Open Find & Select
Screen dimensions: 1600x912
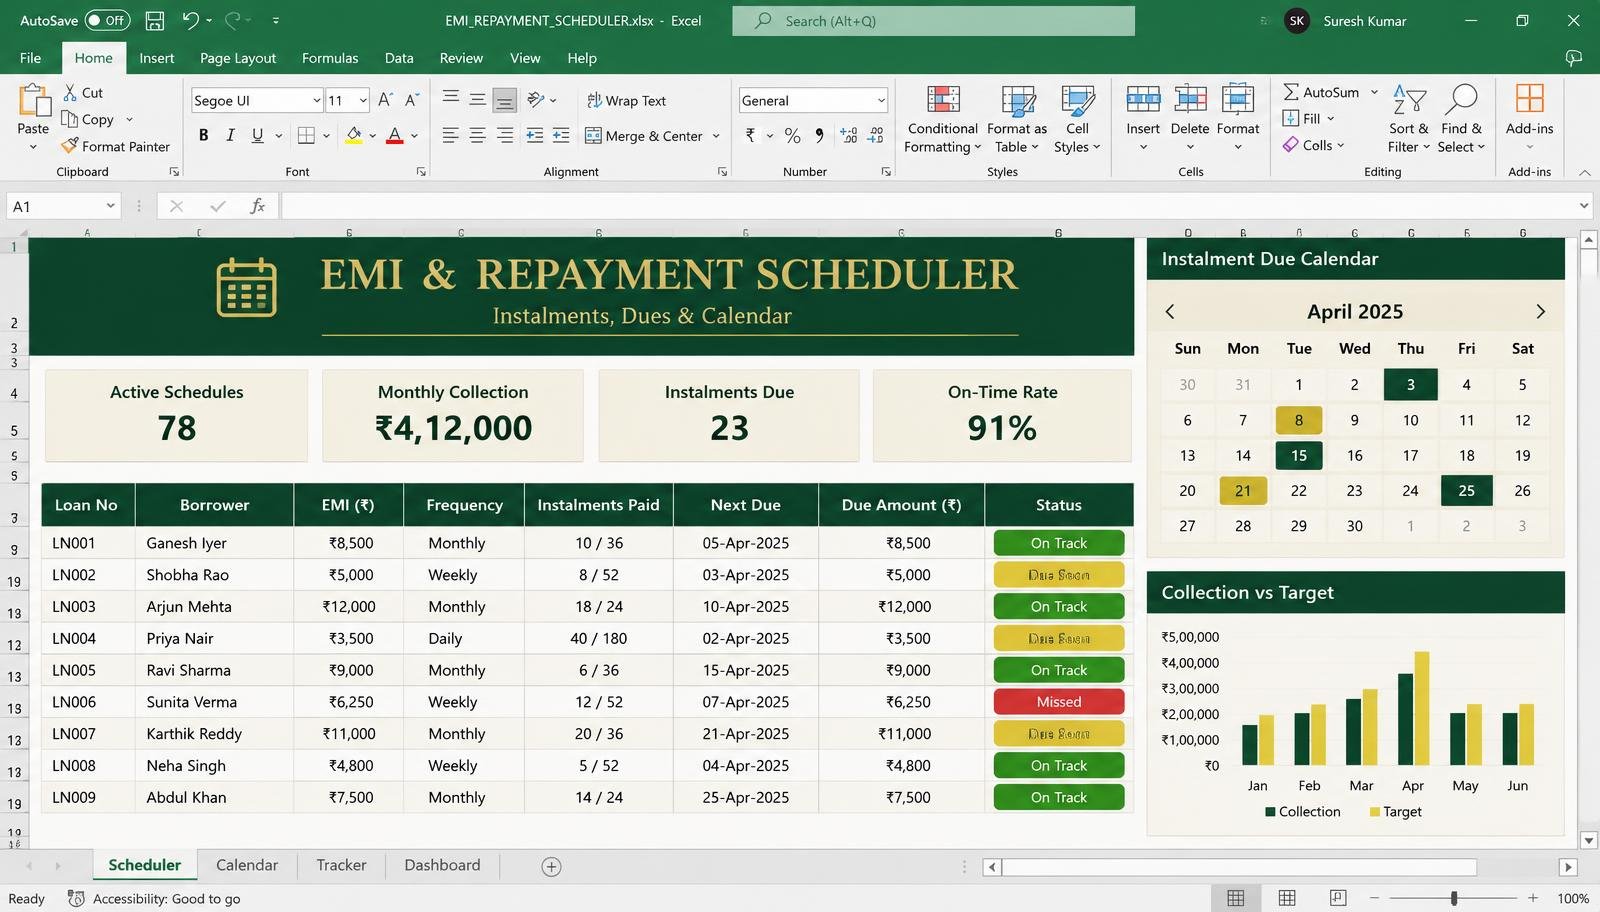1461,120
